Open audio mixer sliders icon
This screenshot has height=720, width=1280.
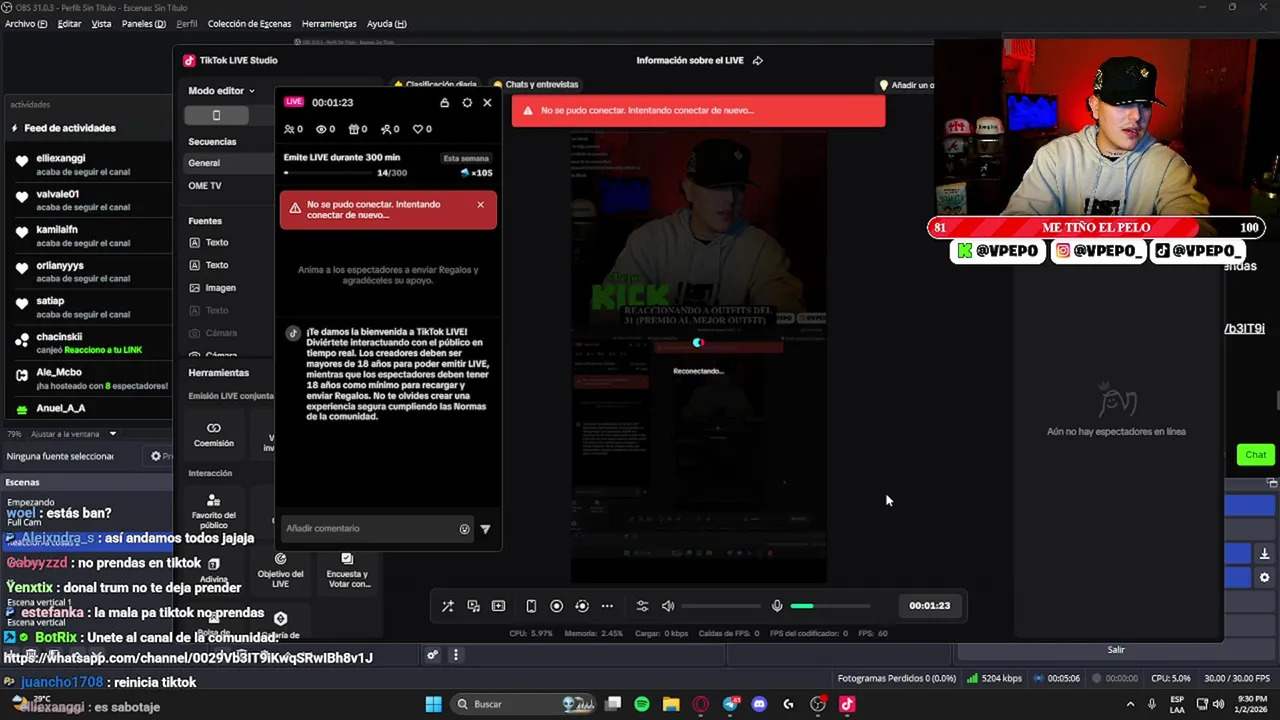[642, 606]
